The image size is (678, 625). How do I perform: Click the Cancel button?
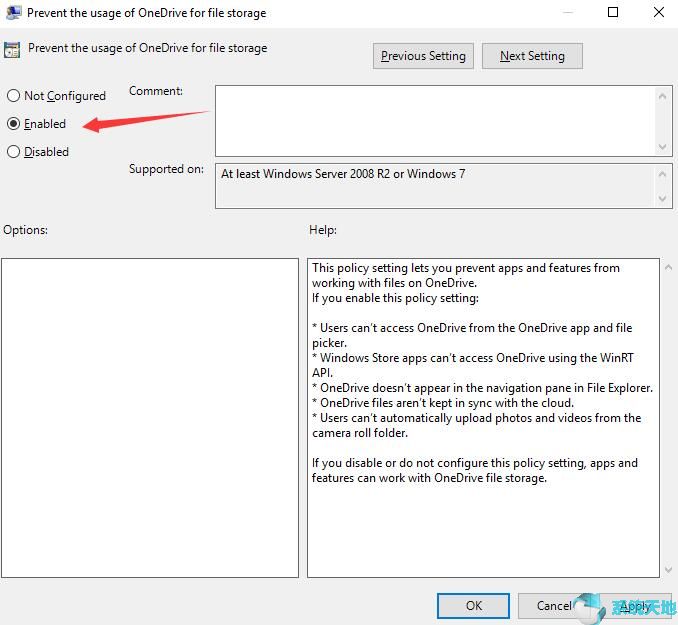click(x=553, y=606)
